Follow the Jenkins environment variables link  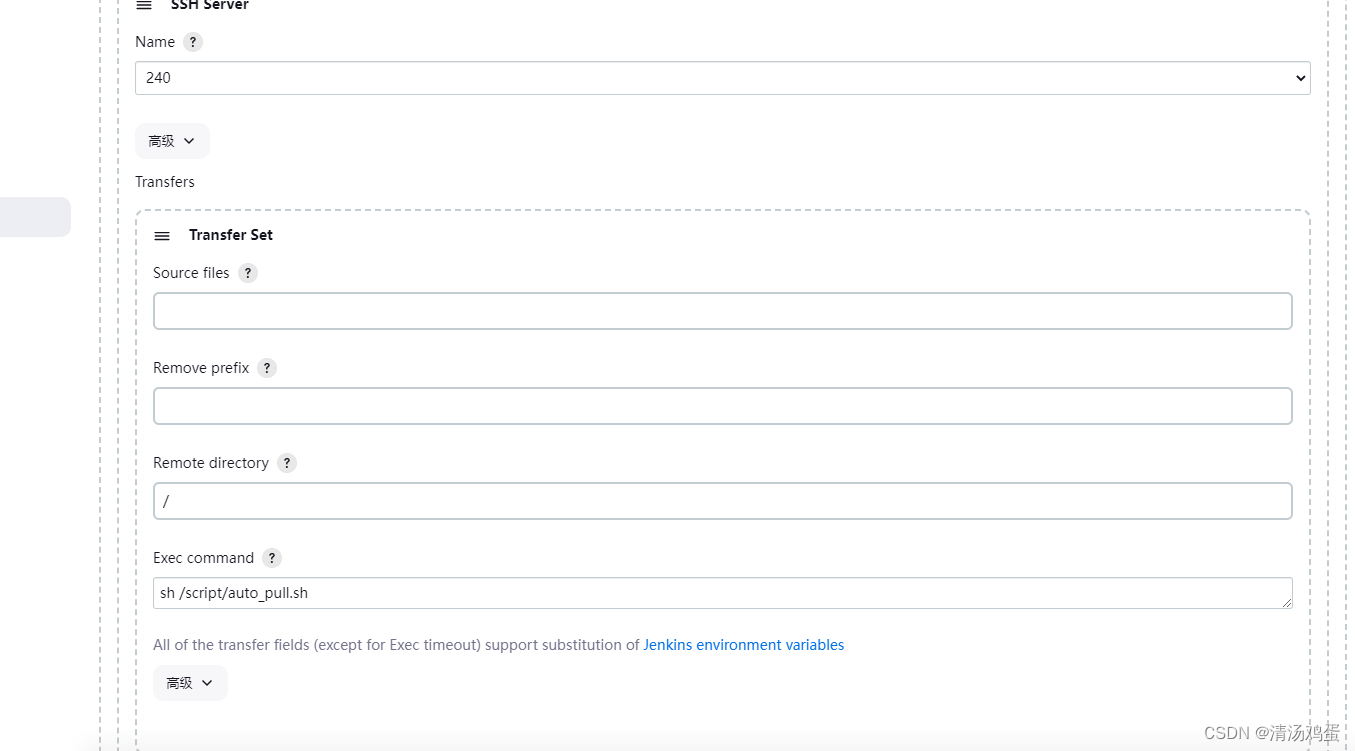743,645
